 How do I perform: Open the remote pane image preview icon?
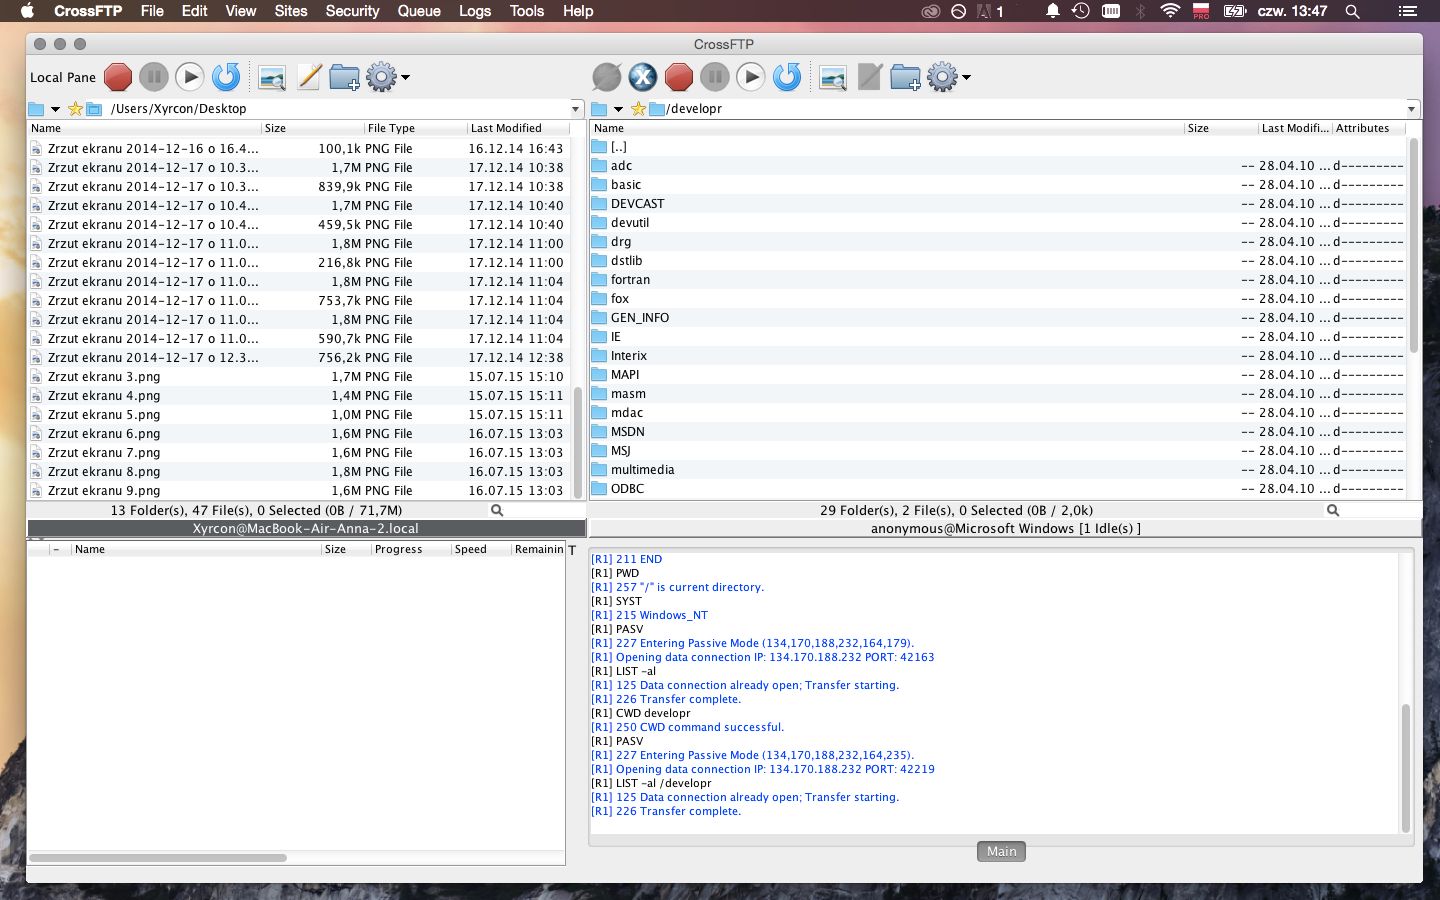pos(833,77)
